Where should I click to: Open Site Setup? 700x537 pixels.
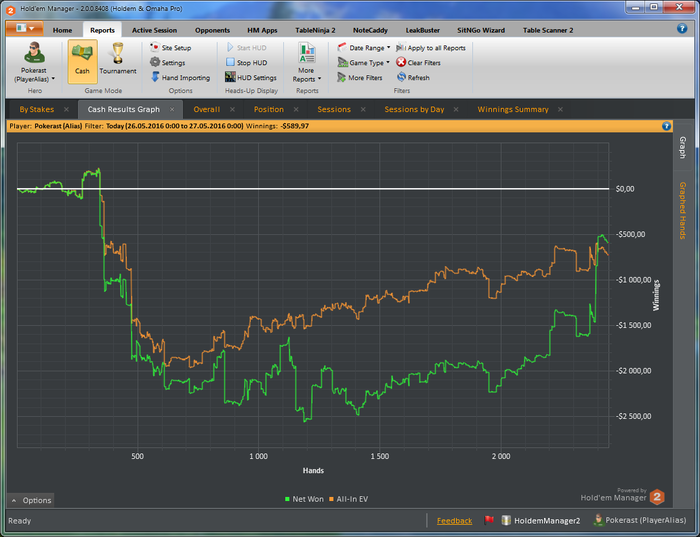click(171, 47)
